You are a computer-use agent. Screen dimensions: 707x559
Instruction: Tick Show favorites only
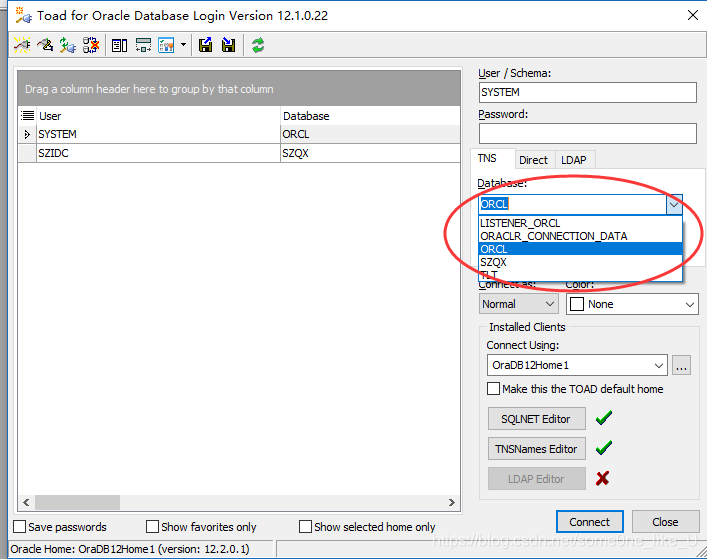(x=152, y=527)
